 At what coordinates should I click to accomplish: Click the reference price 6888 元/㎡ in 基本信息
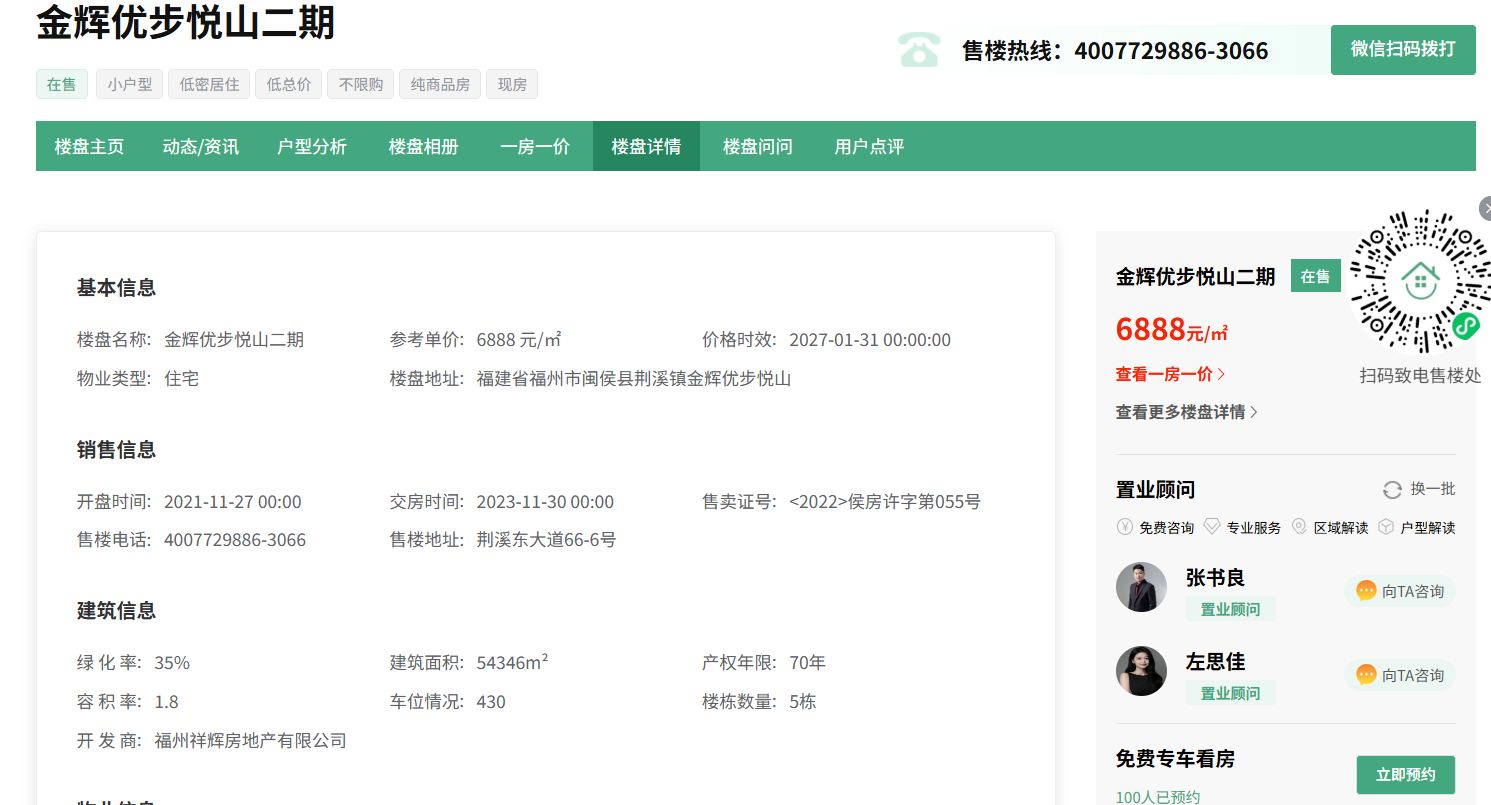coord(518,340)
